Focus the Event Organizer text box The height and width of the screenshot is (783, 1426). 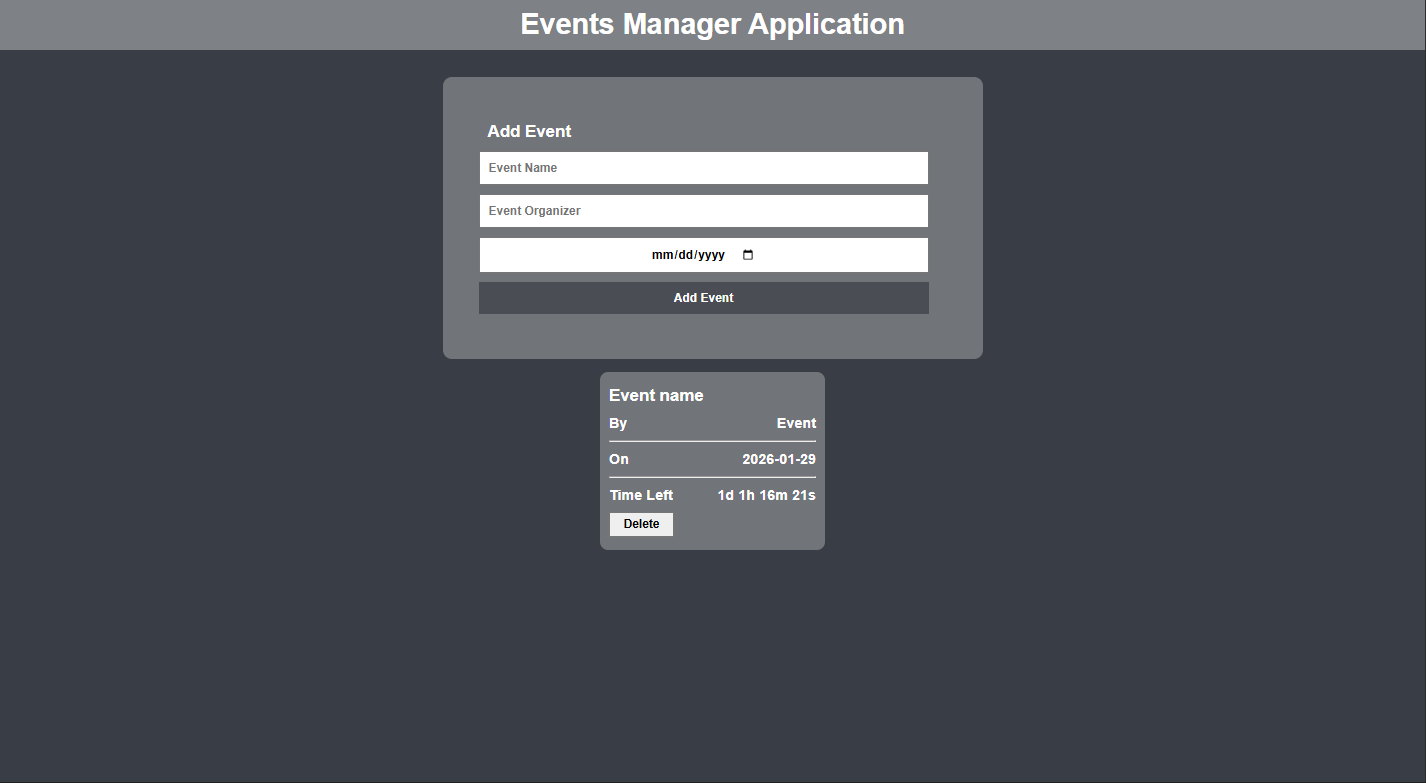coord(704,211)
